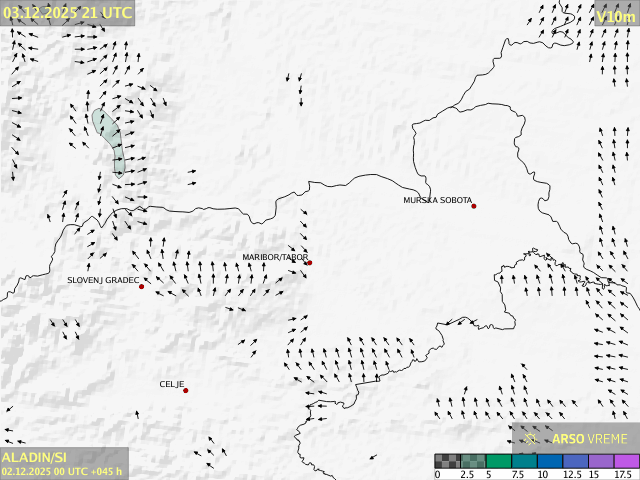The width and height of the screenshot is (640, 480).
Task: Click the green shaded wind-speed area on map
Action: (x=109, y=138)
